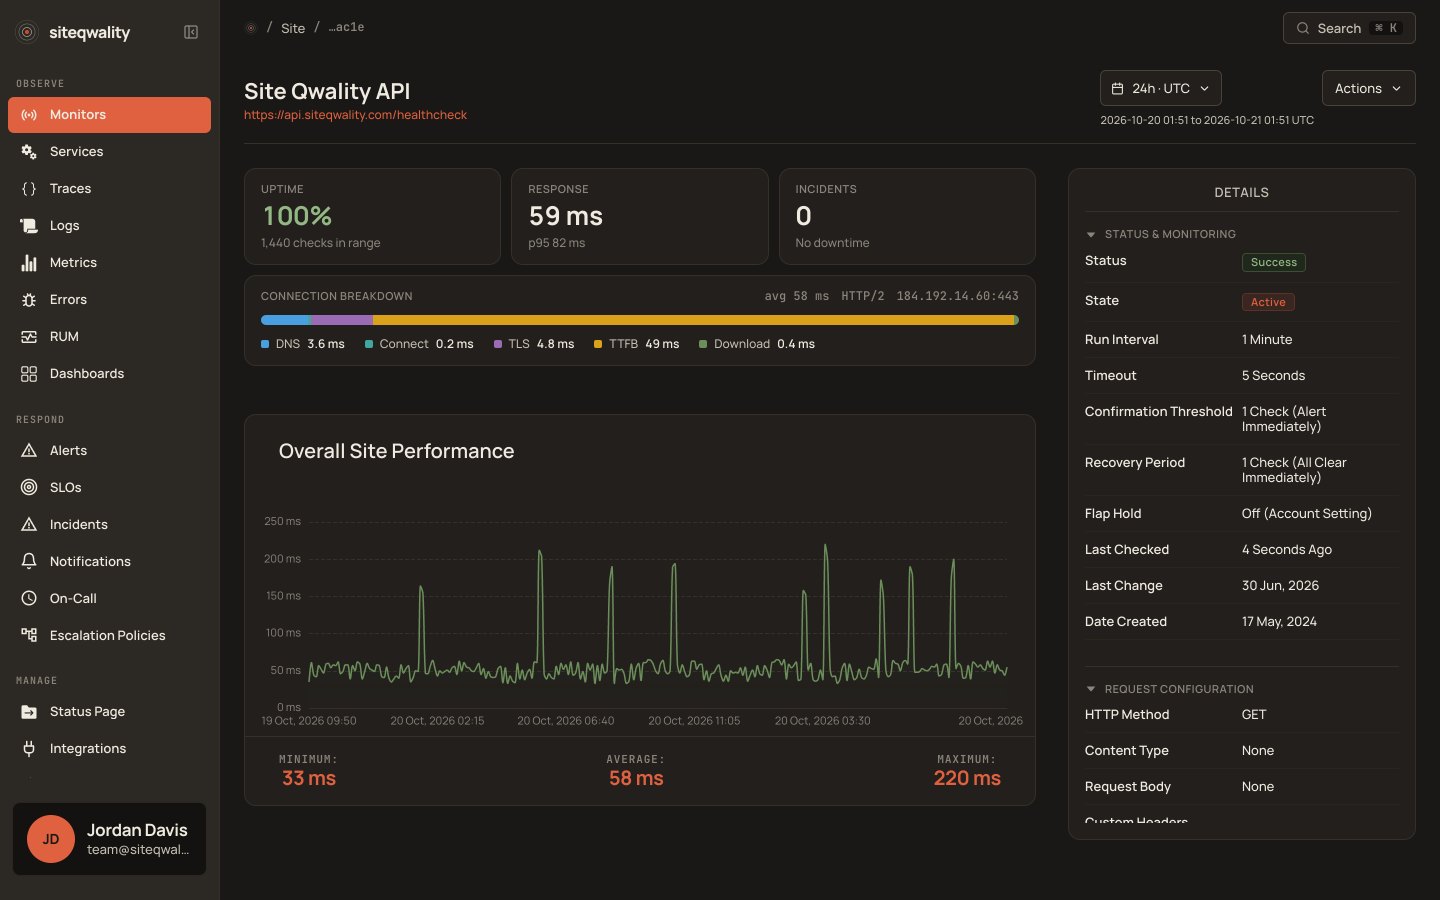Click the Errors bug icon
Image resolution: width=1440 pixels, height=900 pixels.
29,299
